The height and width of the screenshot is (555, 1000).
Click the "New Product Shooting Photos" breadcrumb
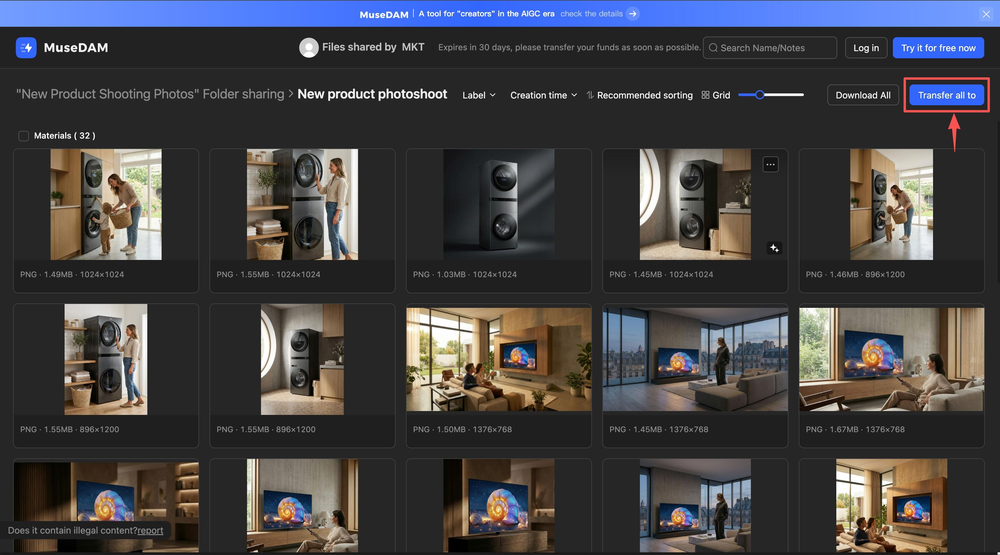click(x=150, y=95)
